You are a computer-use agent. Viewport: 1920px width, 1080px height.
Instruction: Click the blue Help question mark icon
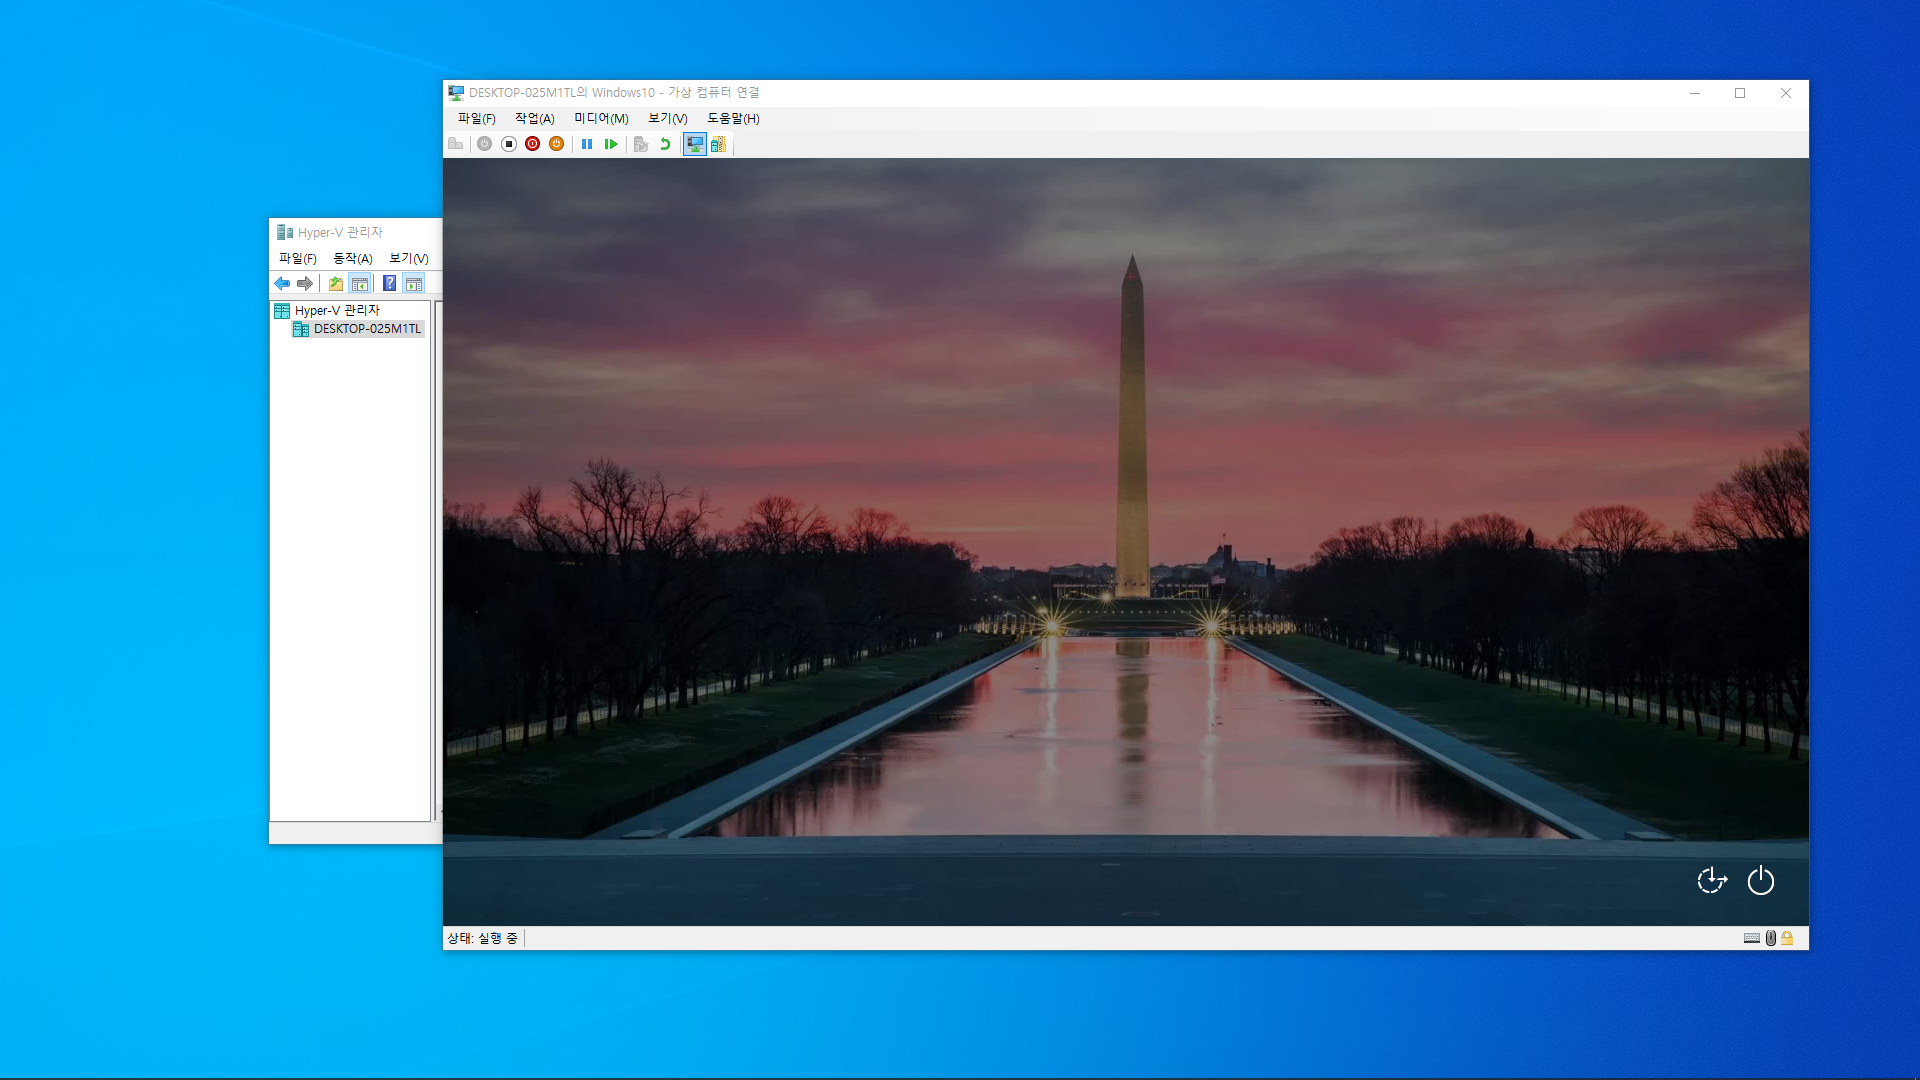click(389, 284)
